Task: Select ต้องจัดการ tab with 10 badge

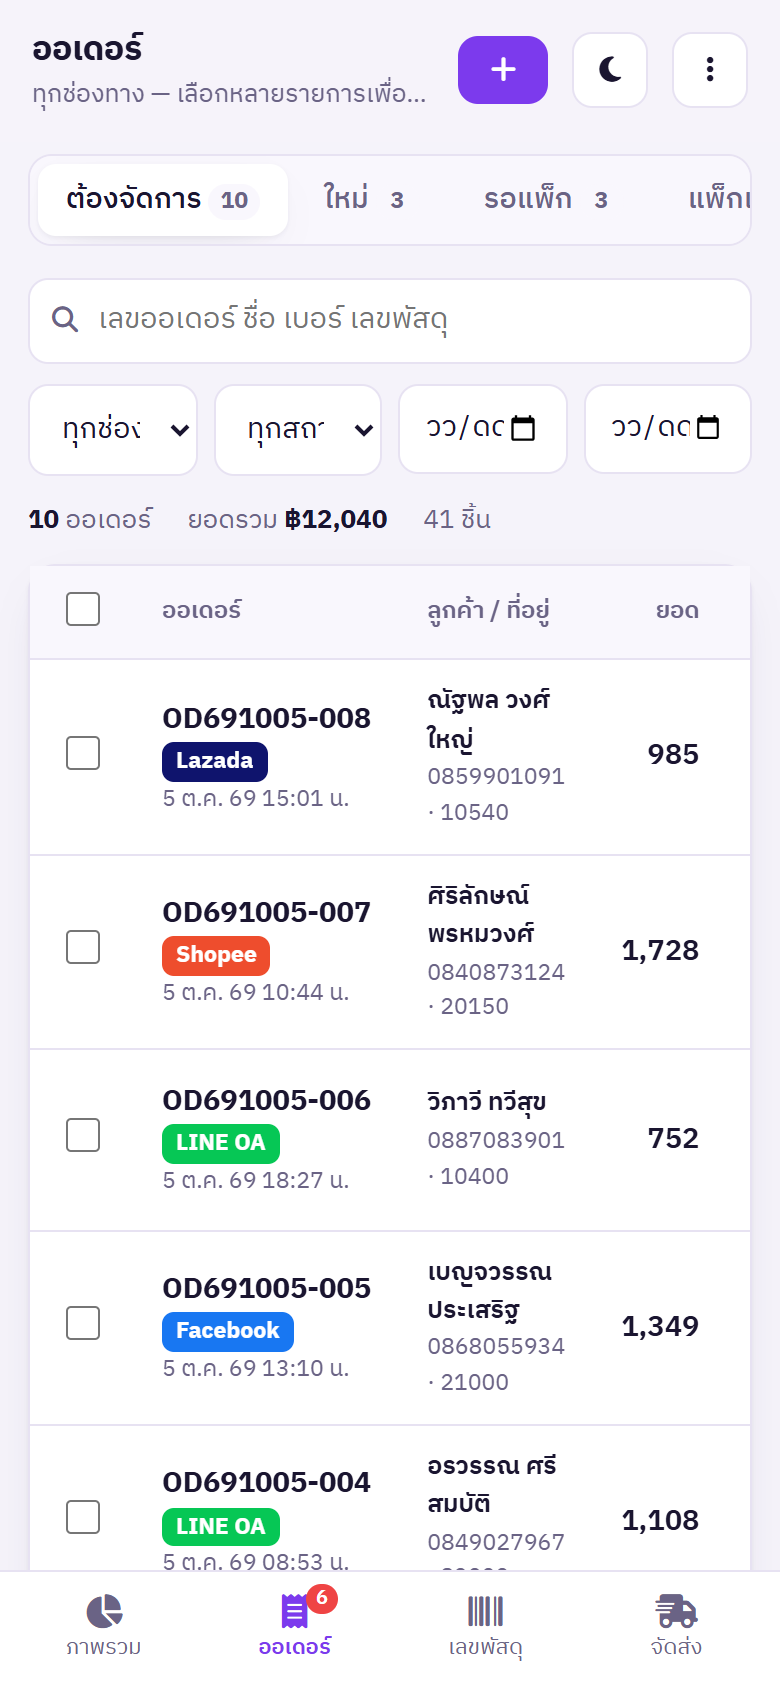Action: 163,199
